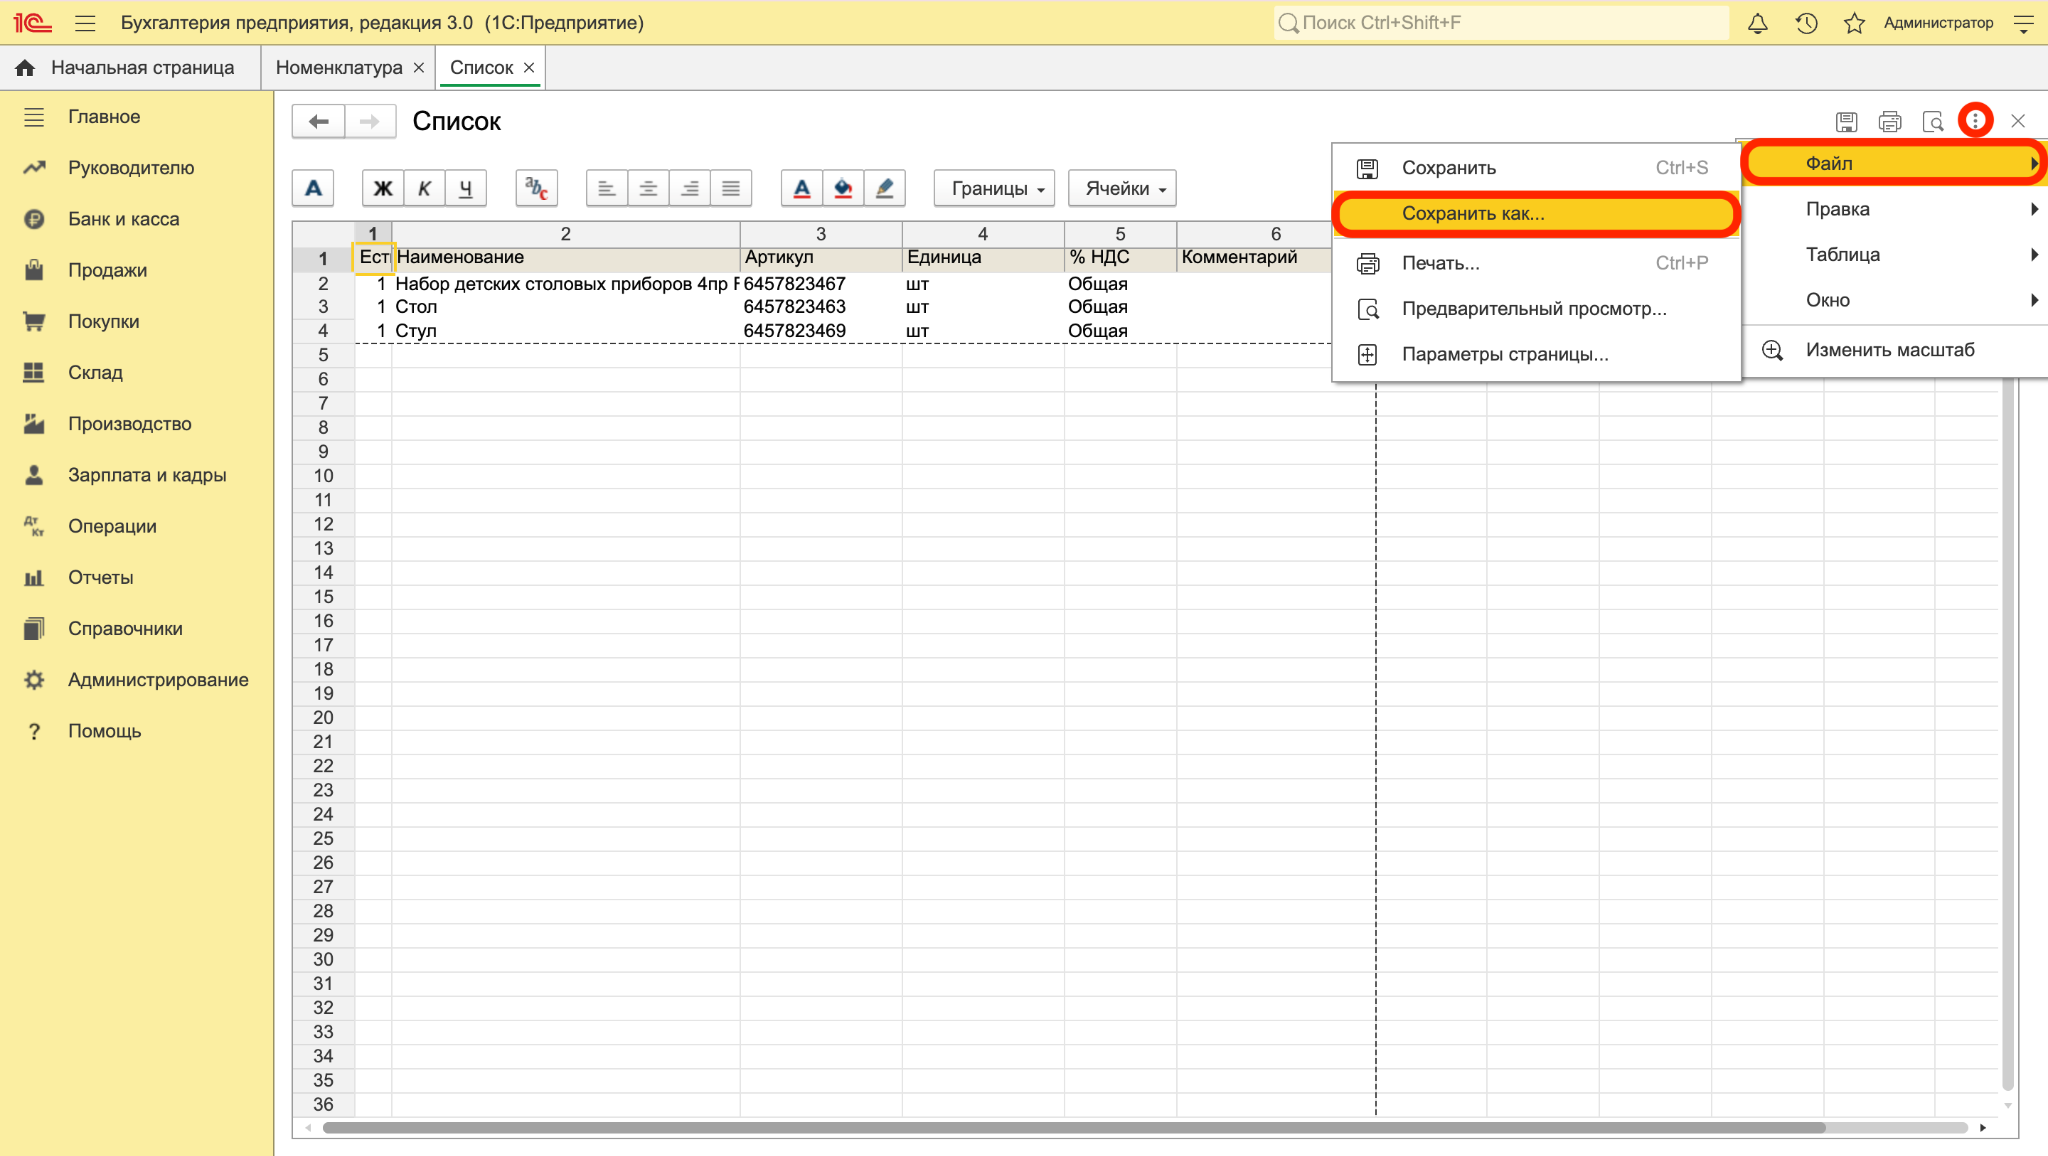Screen dimensions: 2048x1156
Task: Open Справочники section
Action: [137, 628]
